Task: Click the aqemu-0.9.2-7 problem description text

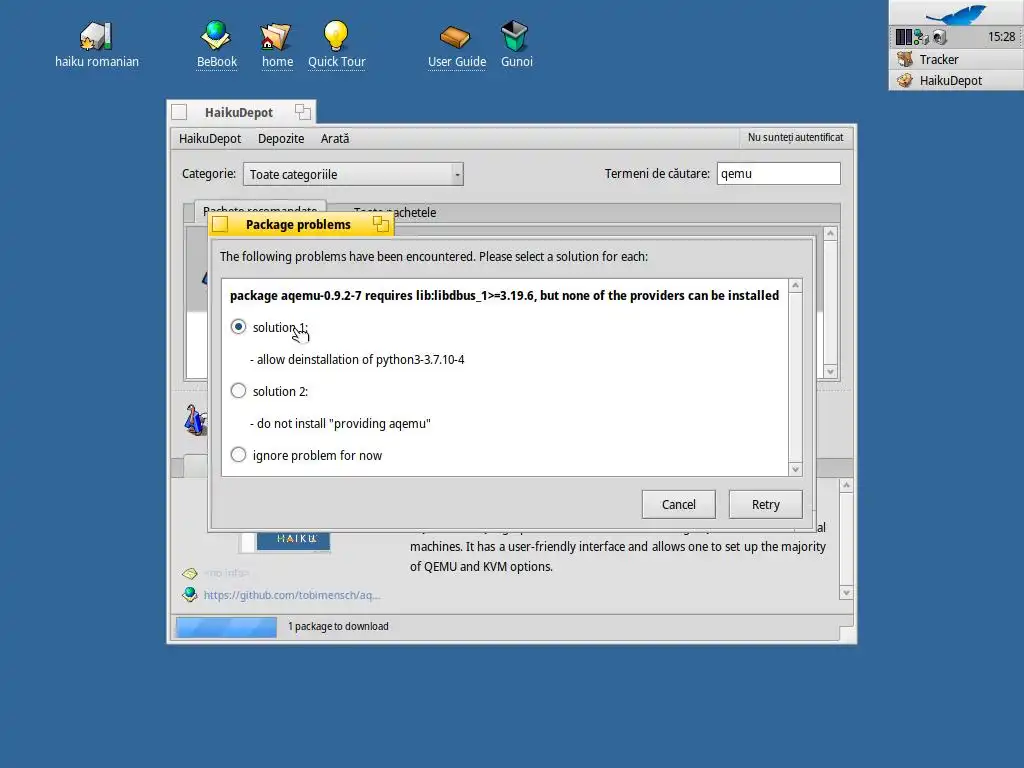Action: point(504,295)
